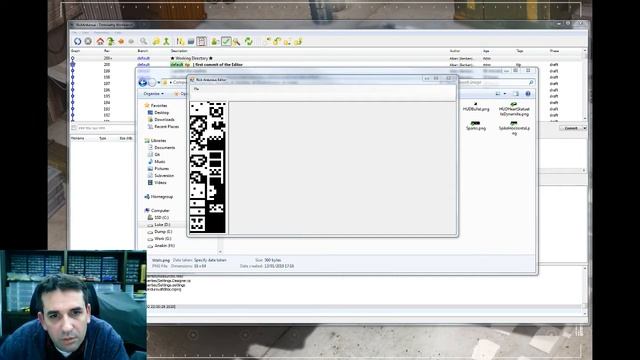Select the Working Directory row in revision list

[327, 58]
